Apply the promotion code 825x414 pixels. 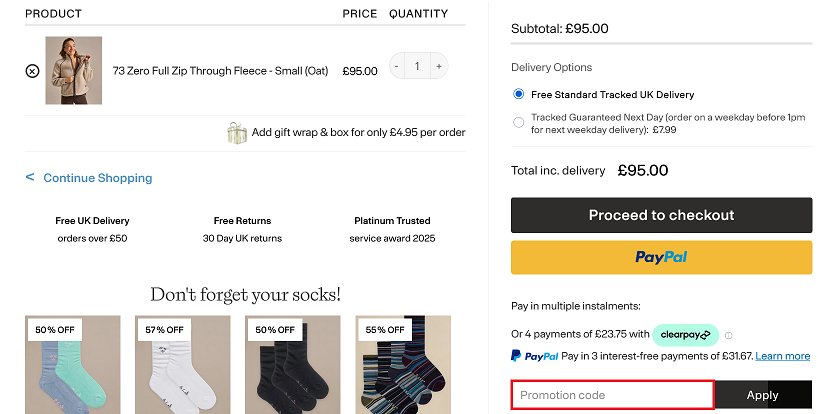click(x=763, y=395)
